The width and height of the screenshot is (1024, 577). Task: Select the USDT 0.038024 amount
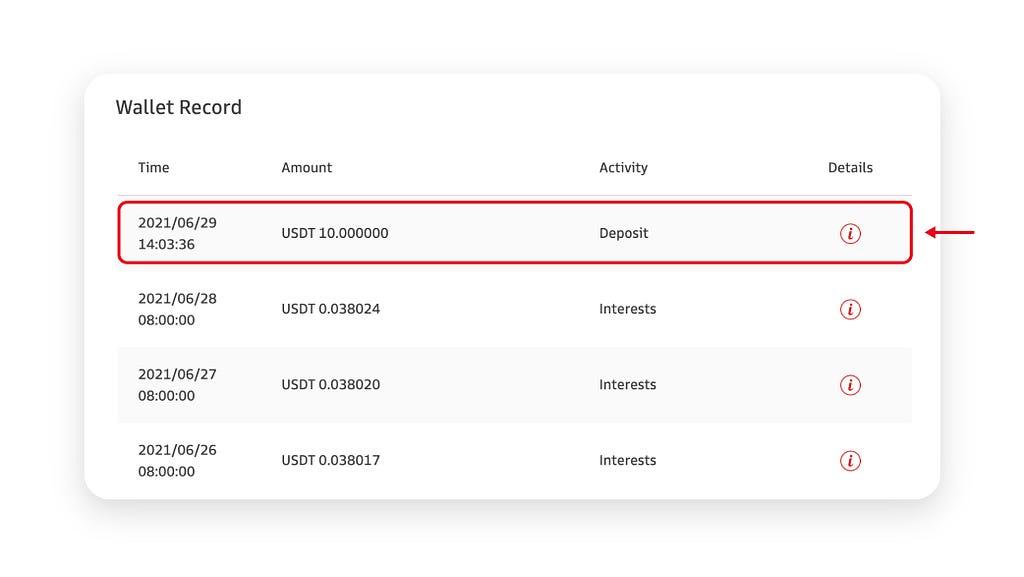coord(330,309)
